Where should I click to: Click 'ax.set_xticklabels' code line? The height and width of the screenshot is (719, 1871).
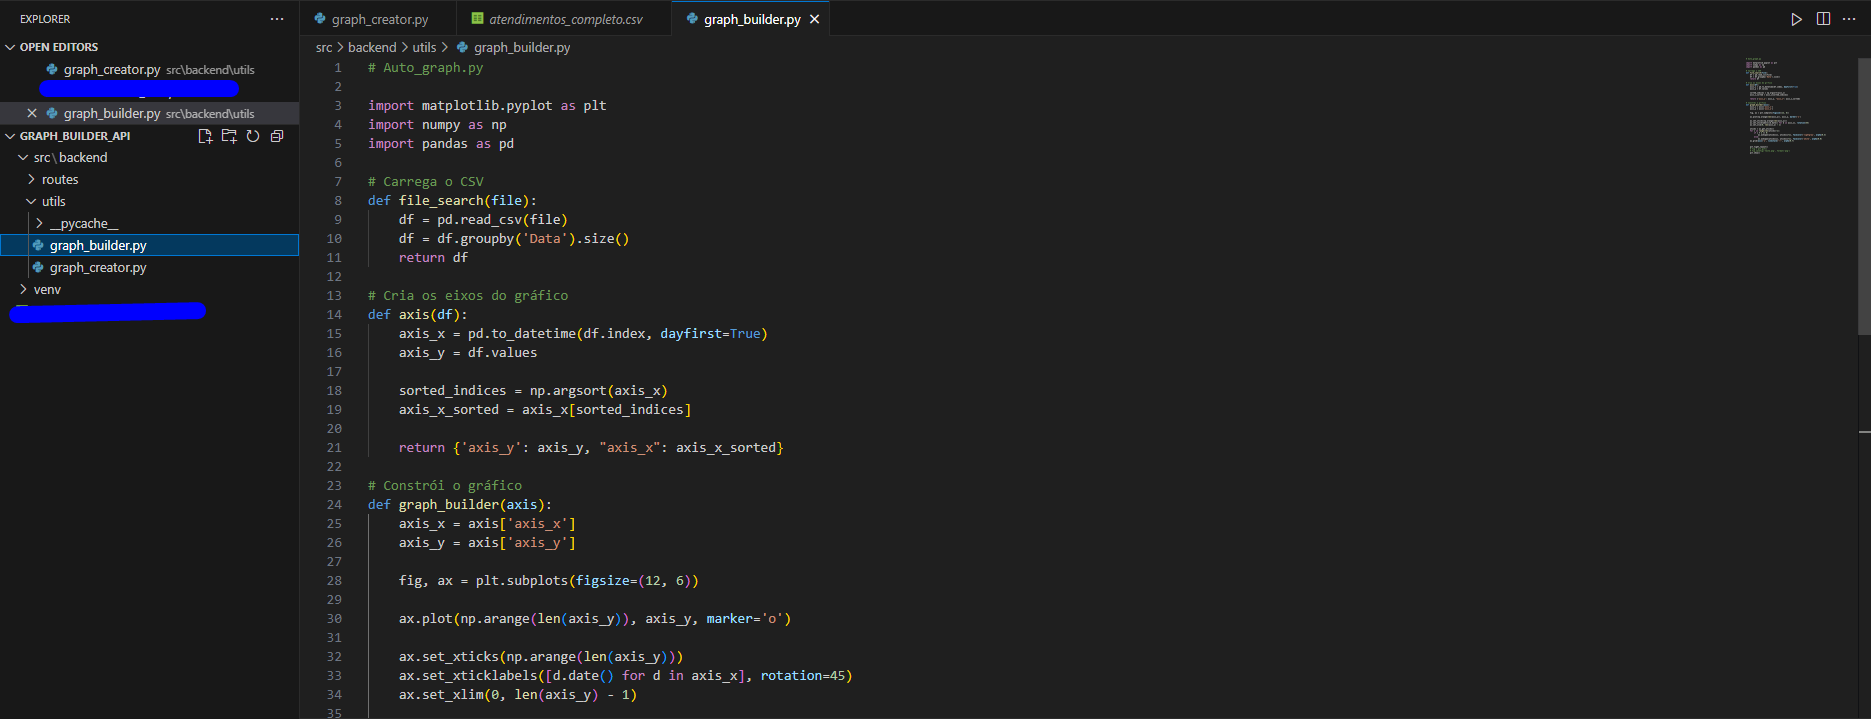click(x=625, y=675)
